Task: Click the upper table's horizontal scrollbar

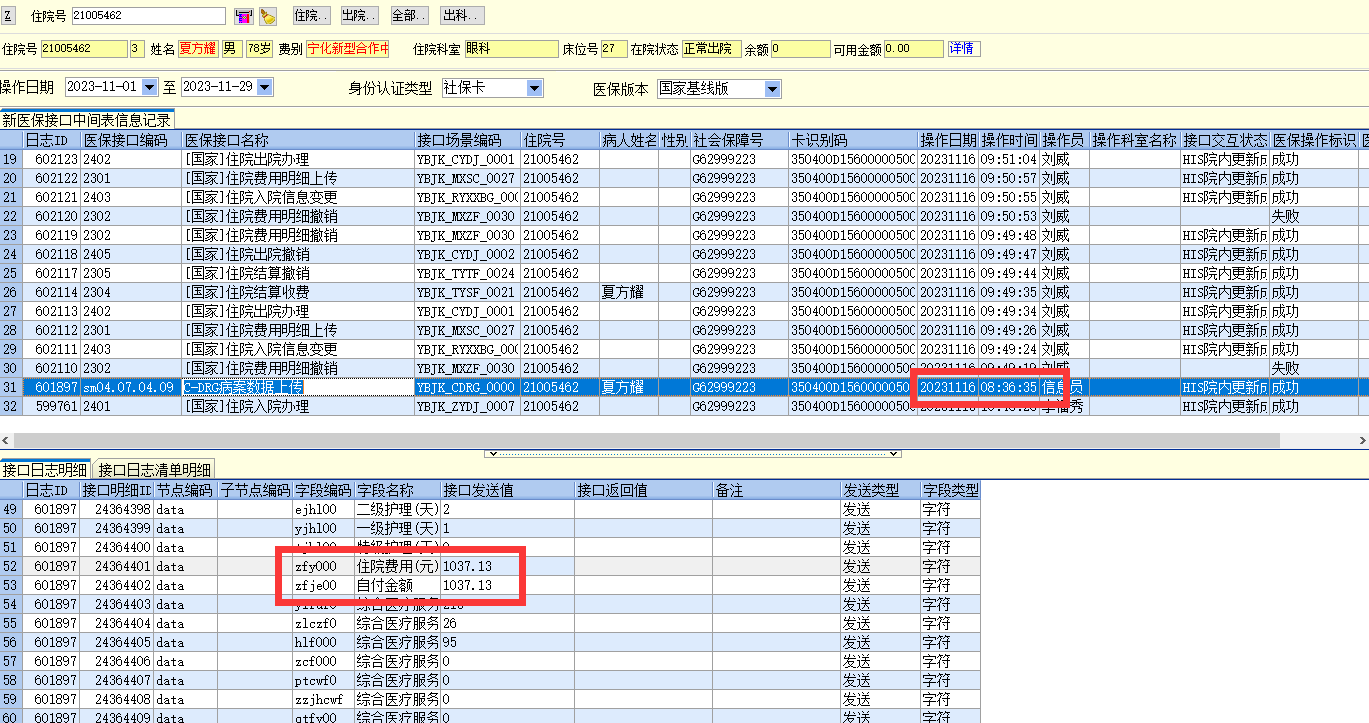Action: [x=646, y=441]
